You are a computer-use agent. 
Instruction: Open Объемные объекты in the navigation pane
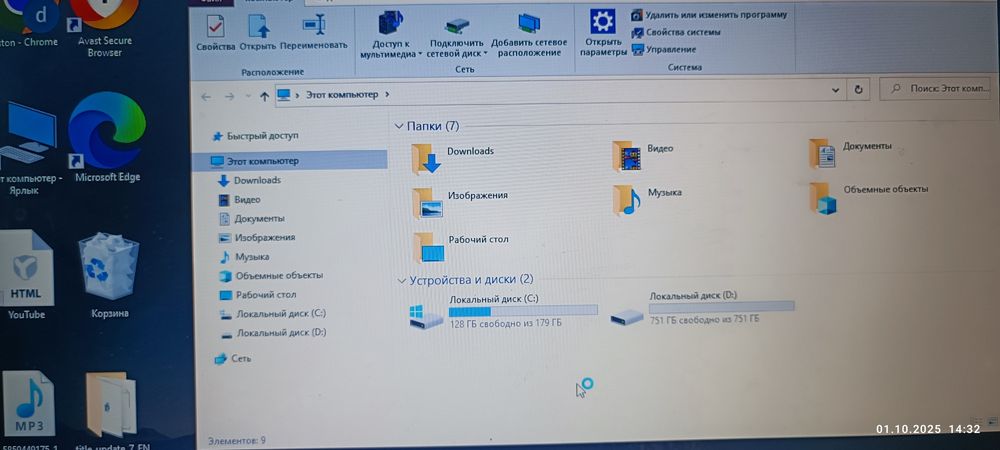tap(270, 275)
